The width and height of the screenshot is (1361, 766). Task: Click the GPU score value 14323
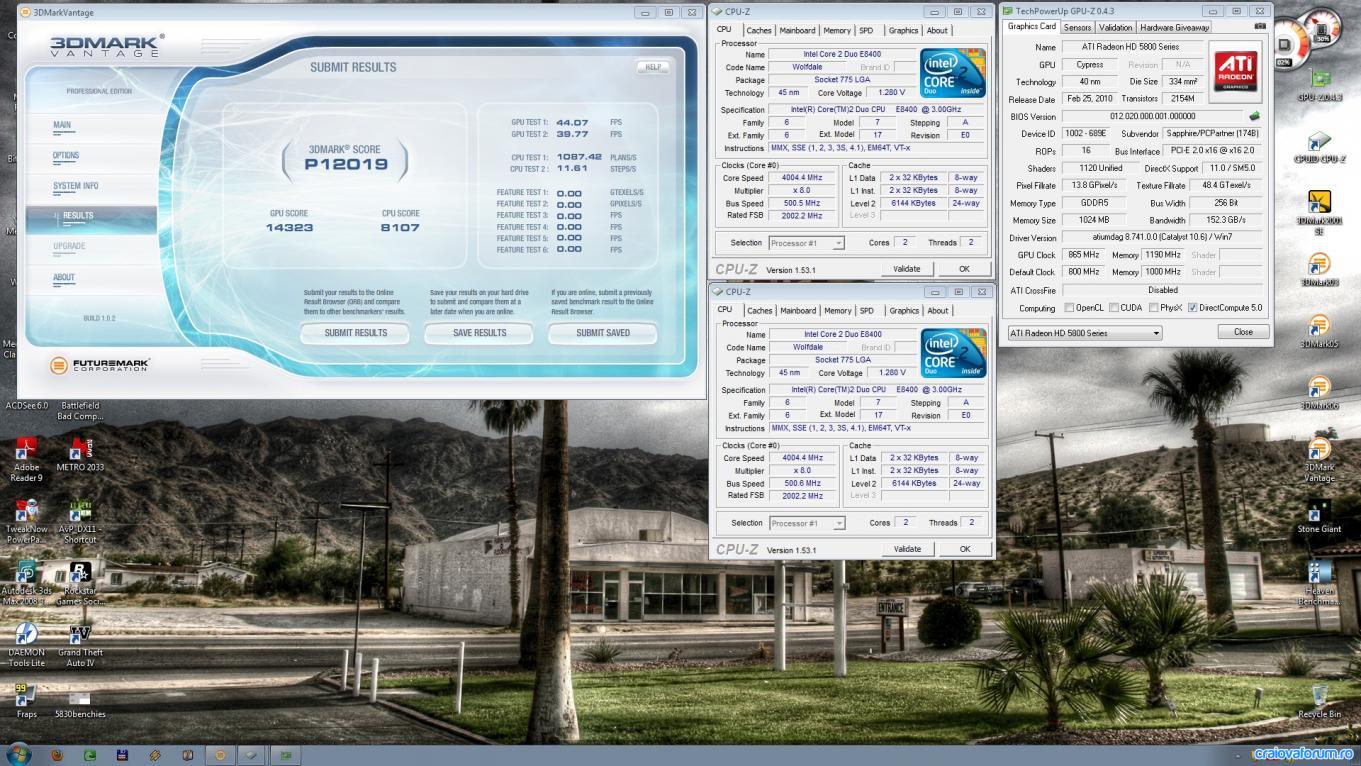point(289,228)
